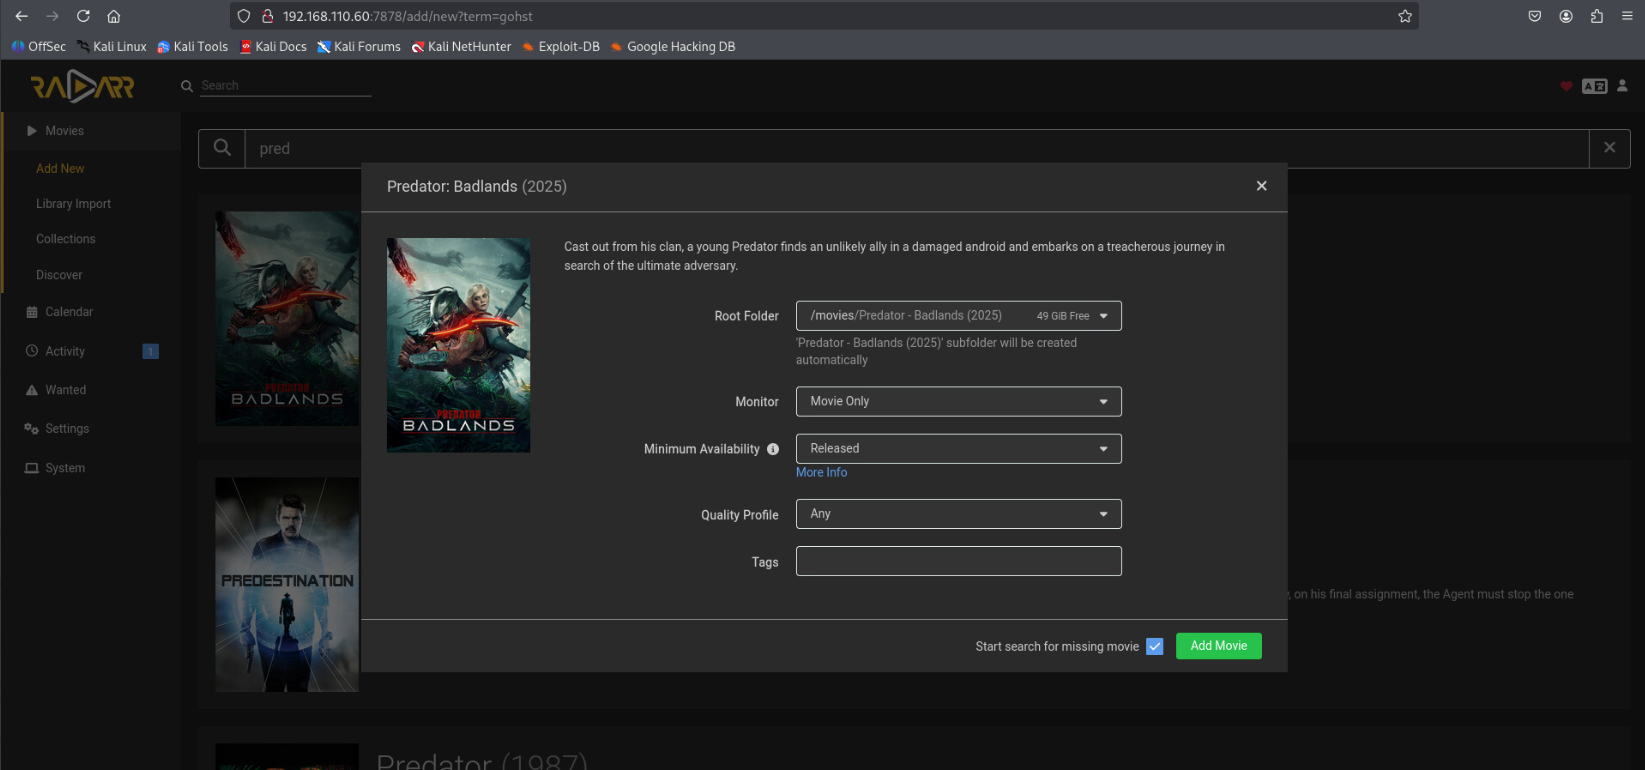Open the Minimum Availability dropdown
The height and width of the screenshot is (770, 1645).
(958, 449)
